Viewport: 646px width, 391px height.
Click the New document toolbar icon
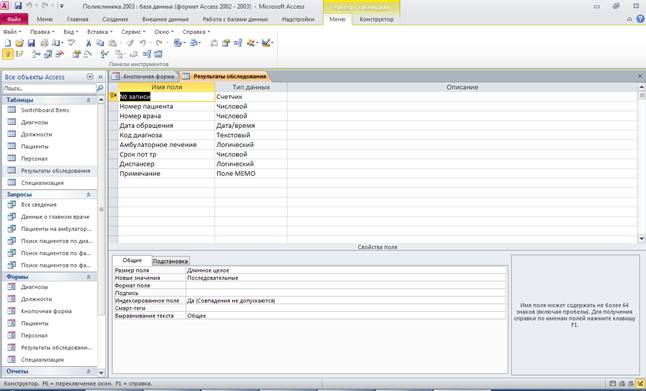coord(8,43)
